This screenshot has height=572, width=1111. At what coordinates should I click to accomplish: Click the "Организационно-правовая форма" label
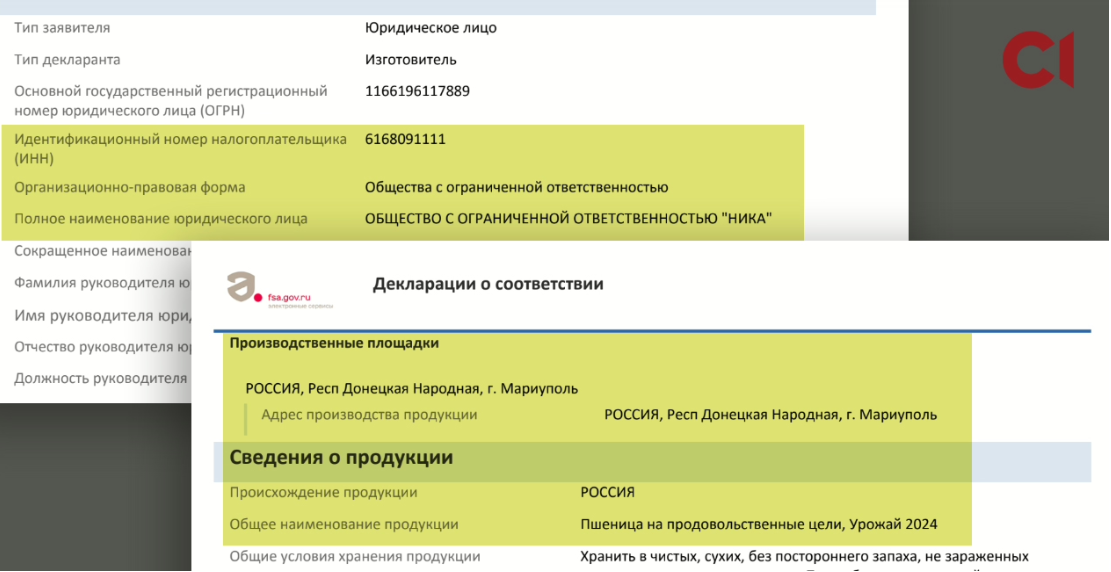pyautogui.click(x=129, y=188)
